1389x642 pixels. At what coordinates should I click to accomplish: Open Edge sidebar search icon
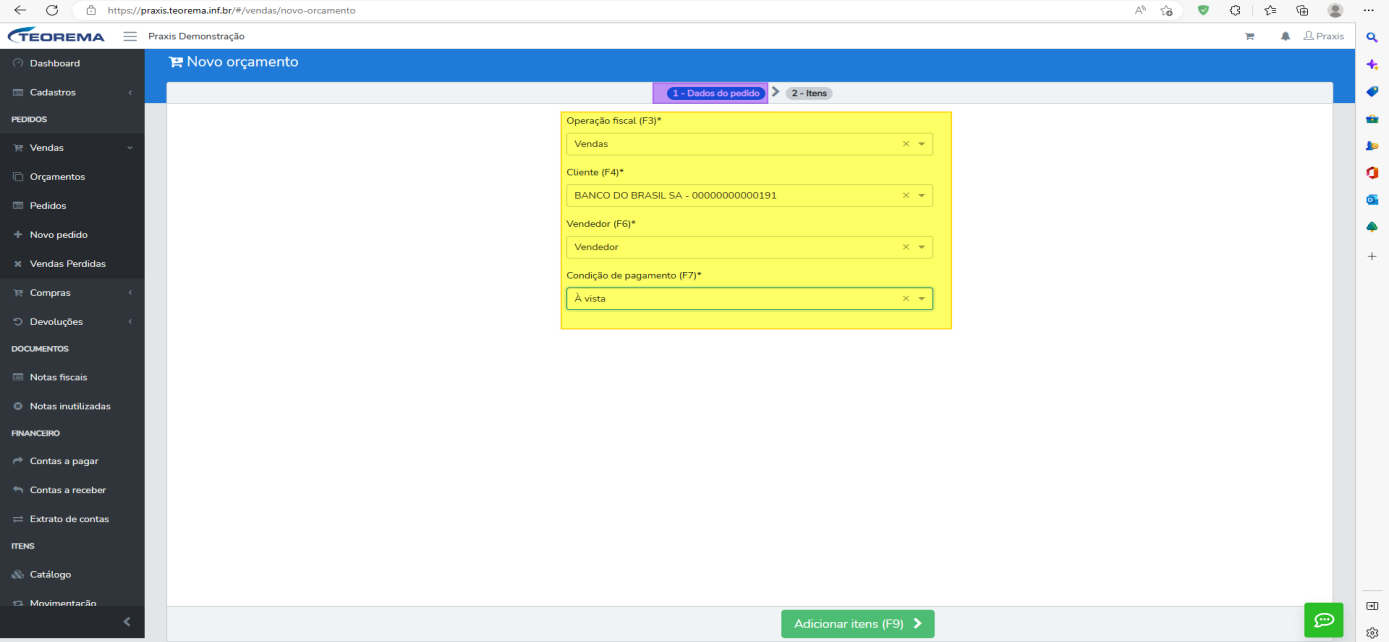pyautogui.click(x=1372, y=37)
